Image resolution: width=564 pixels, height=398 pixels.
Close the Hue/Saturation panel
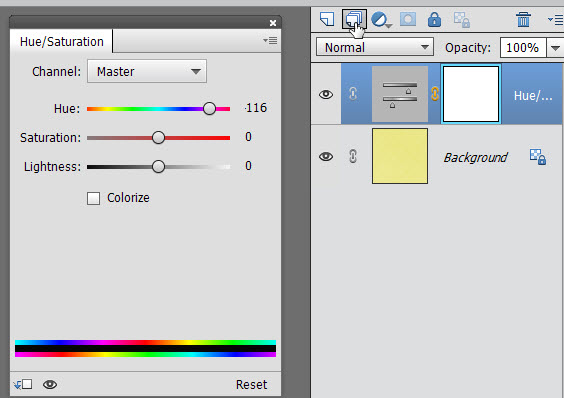point(273,23)
